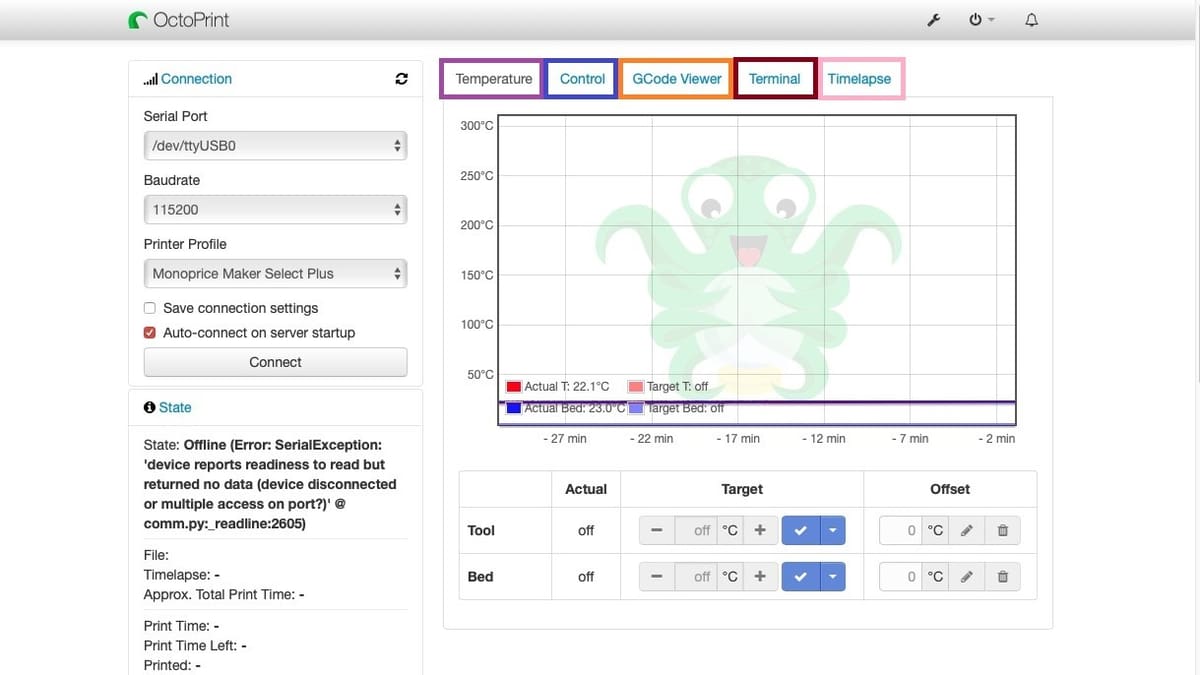Expand Bed temperature presets dropdown arrow
Screen dimensions: 1200x675
click(832, 577)
